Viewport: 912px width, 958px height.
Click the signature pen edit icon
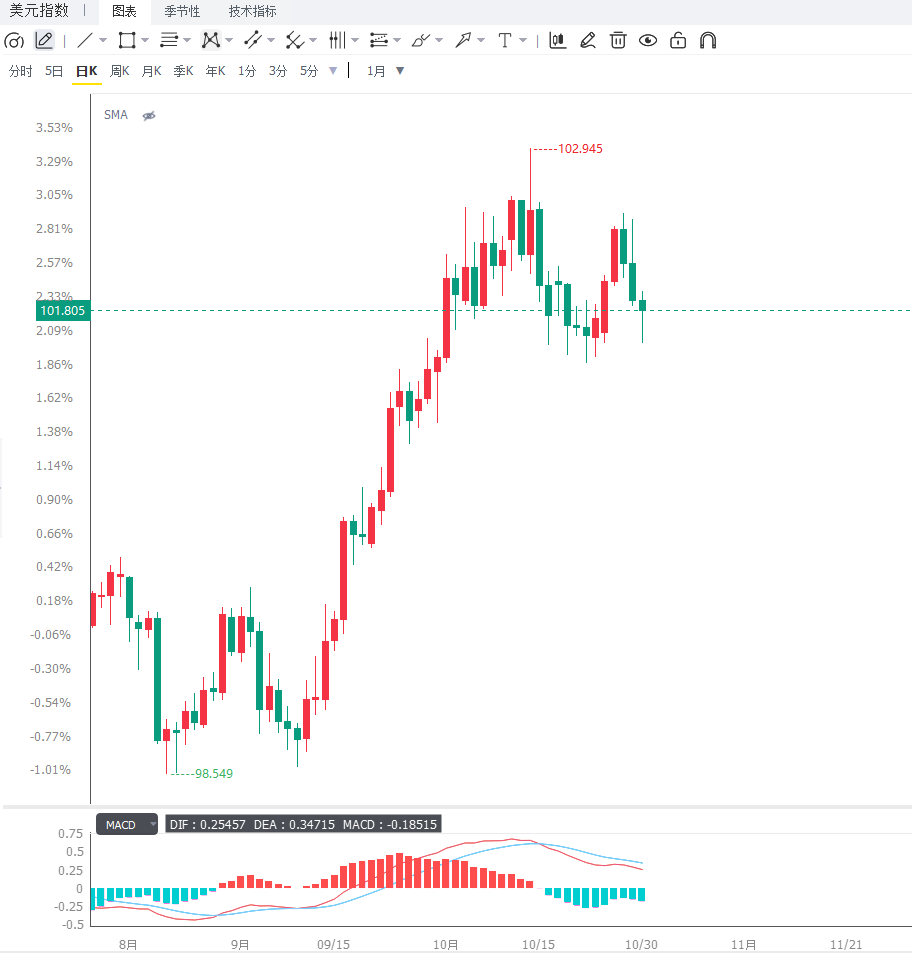coord(588,41)
